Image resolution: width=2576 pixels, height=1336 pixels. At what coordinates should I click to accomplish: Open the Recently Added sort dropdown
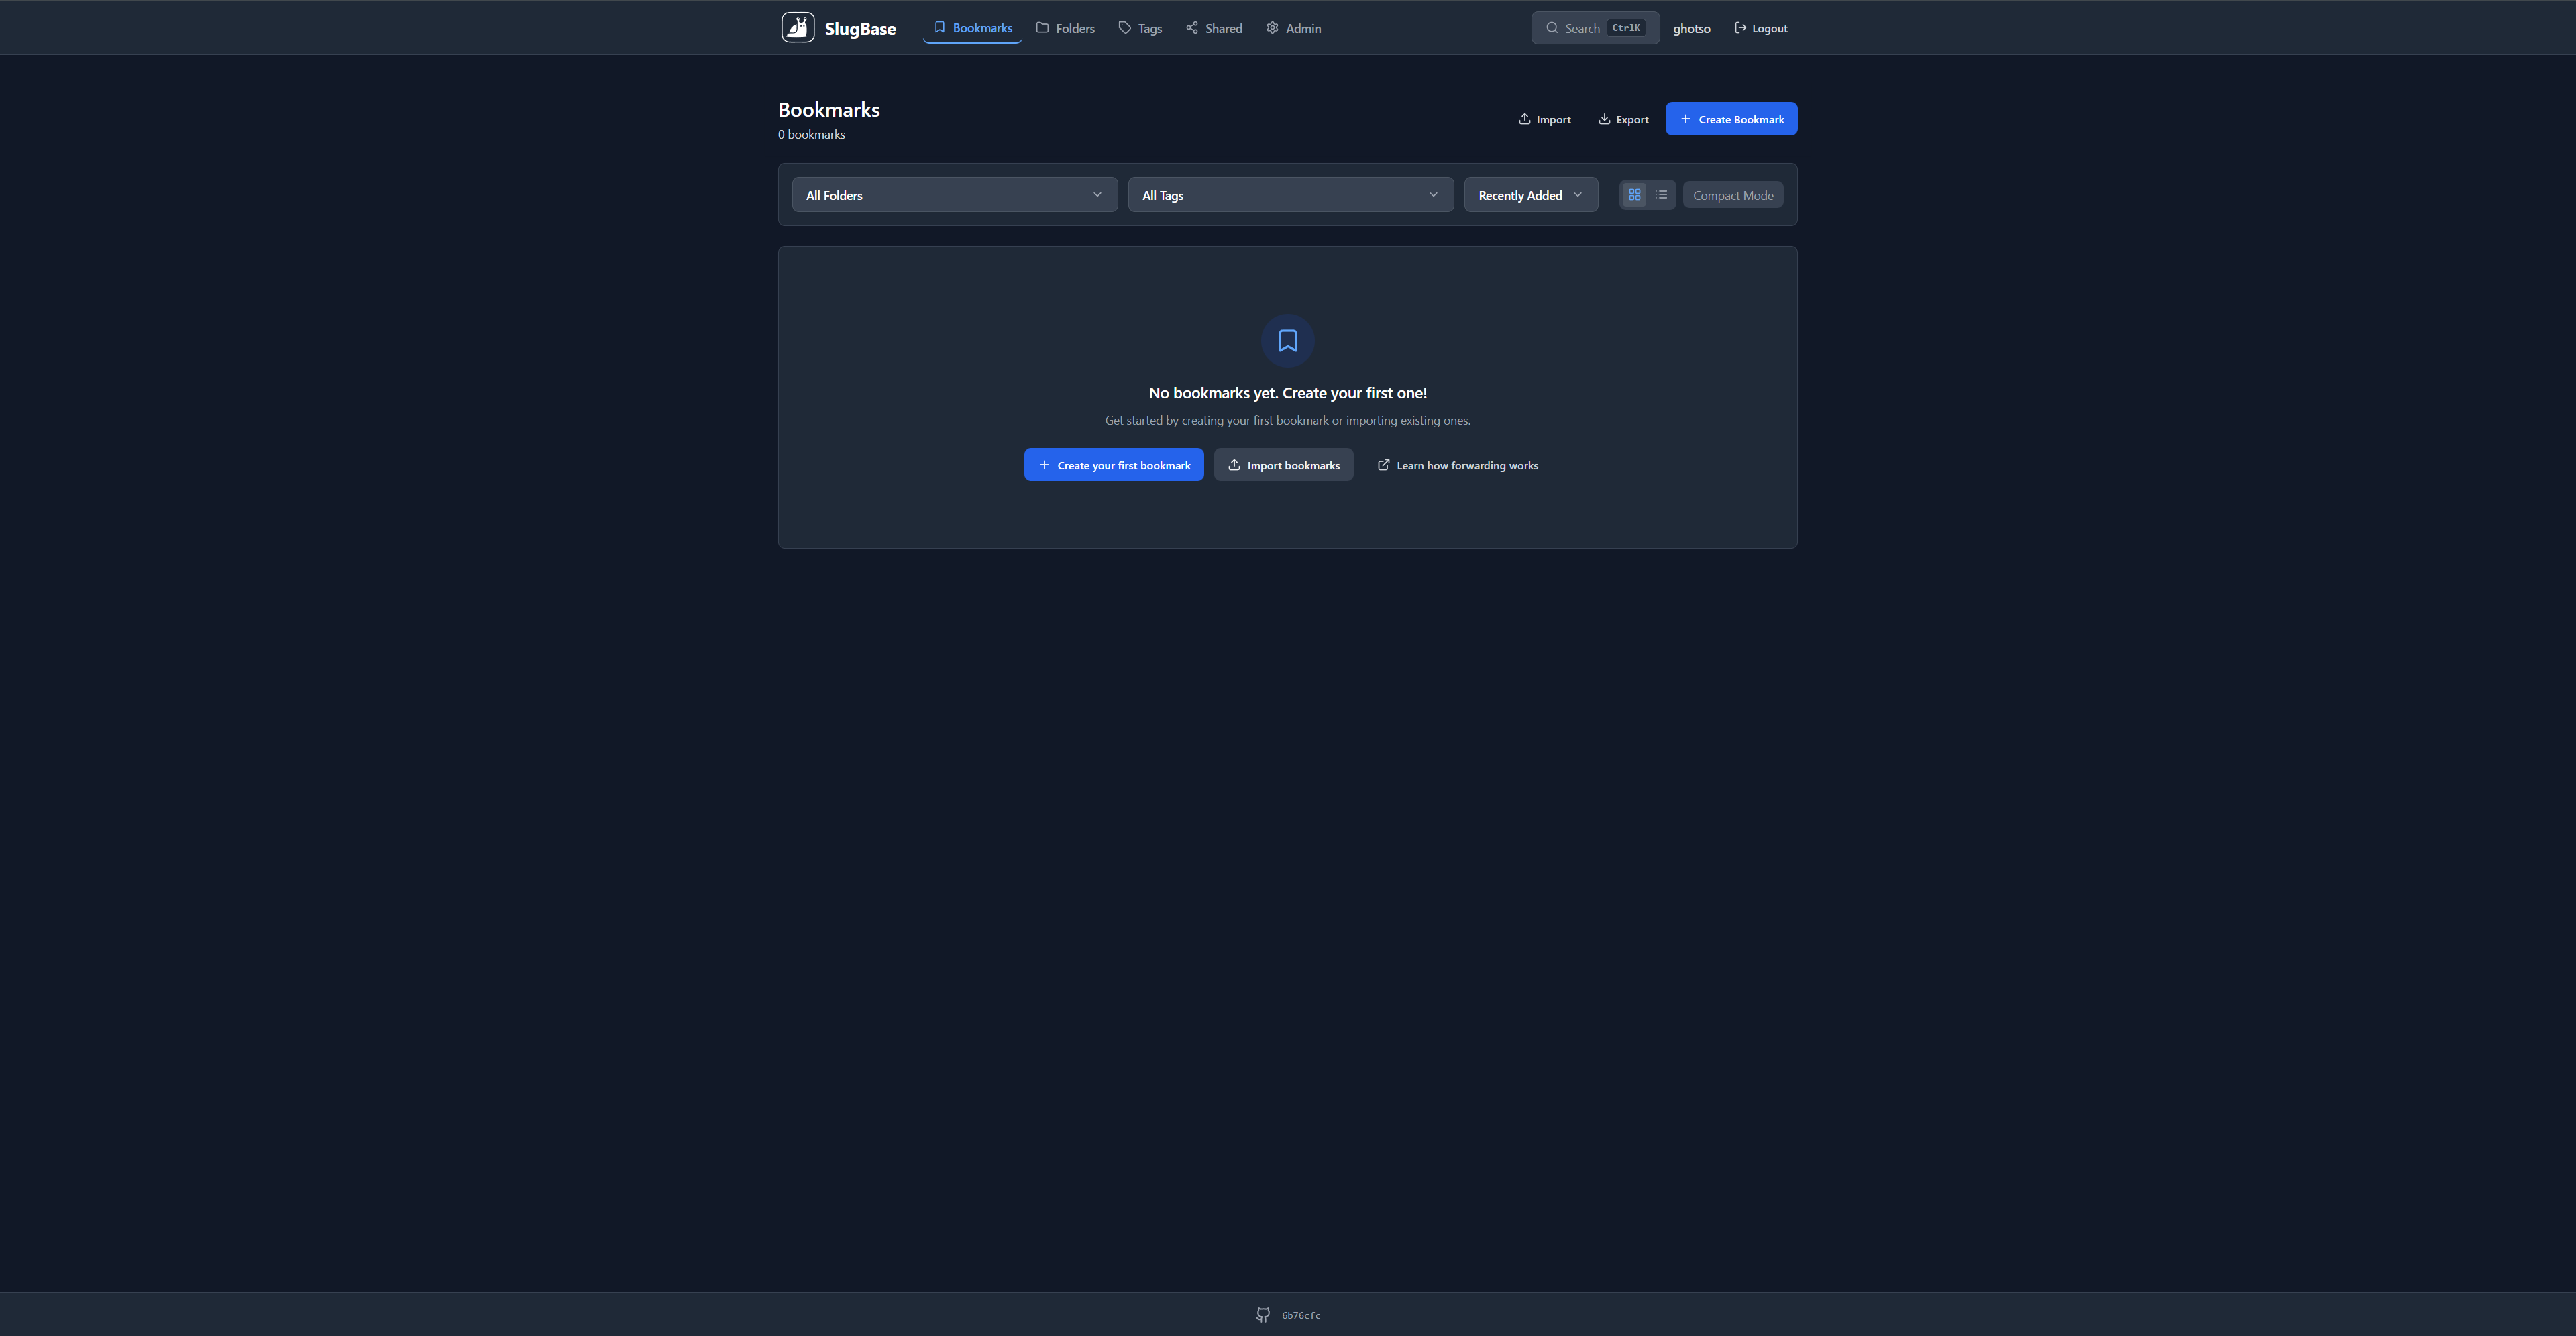pyautogui.click(x=1530, y=195)
